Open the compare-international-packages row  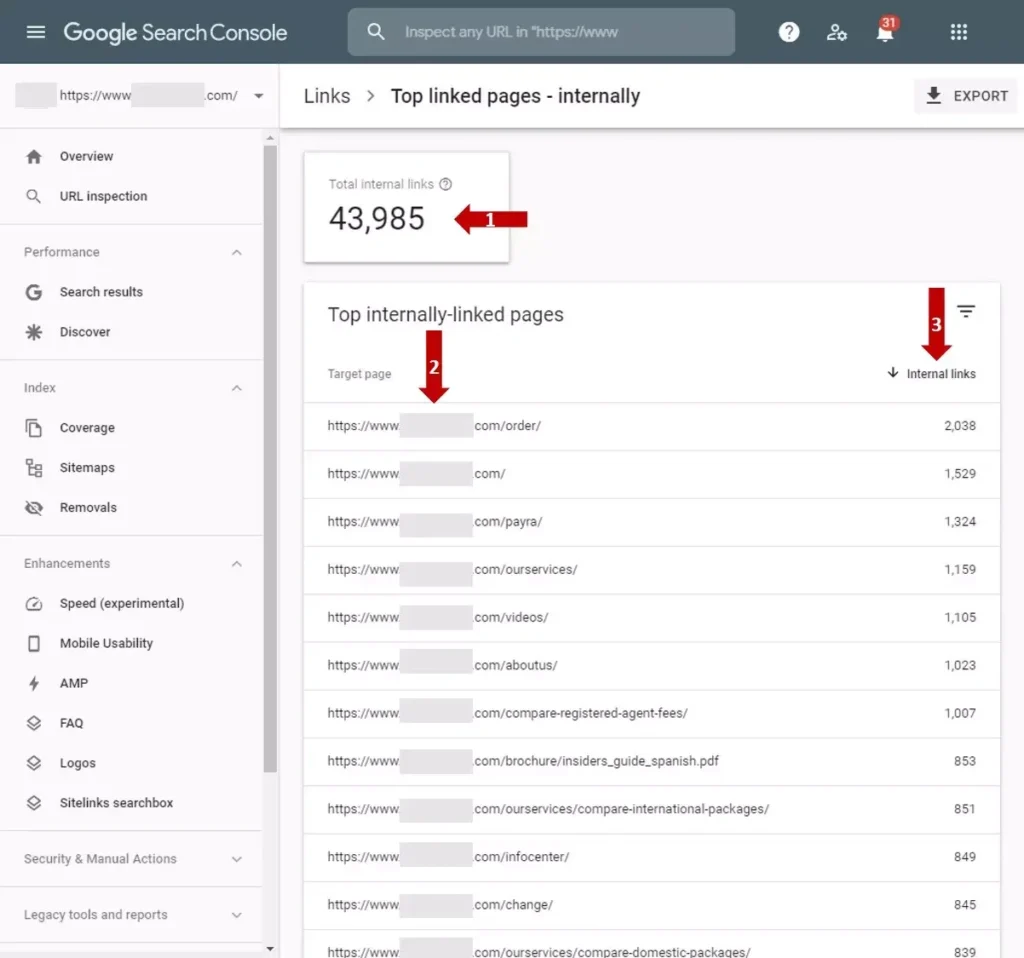click(651, 810)
